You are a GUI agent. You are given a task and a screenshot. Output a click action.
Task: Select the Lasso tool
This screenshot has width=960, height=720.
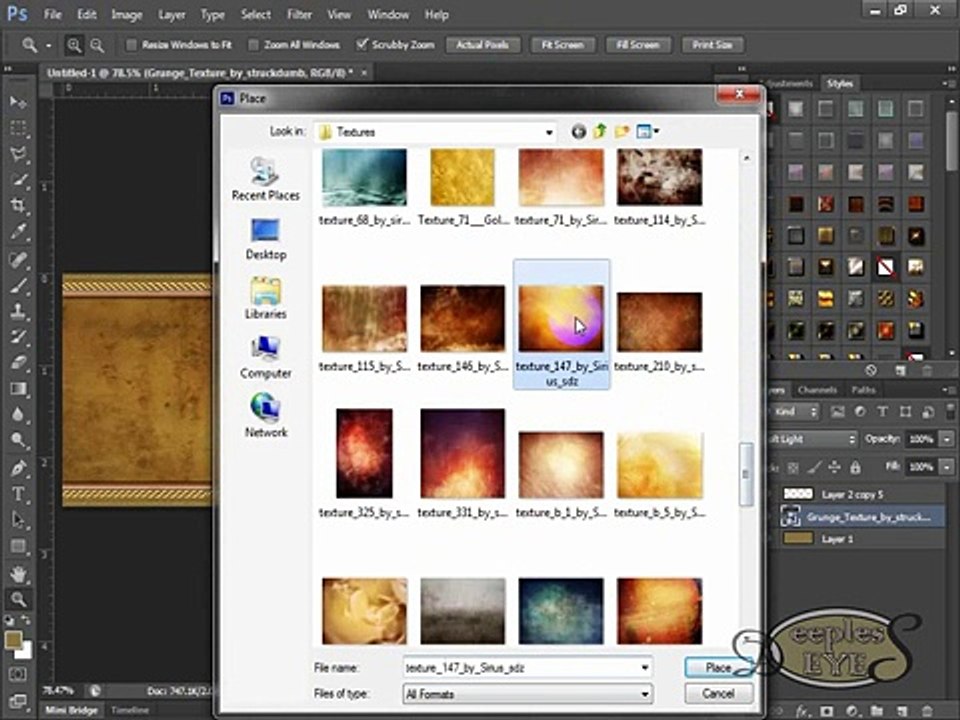coord(18,154)
